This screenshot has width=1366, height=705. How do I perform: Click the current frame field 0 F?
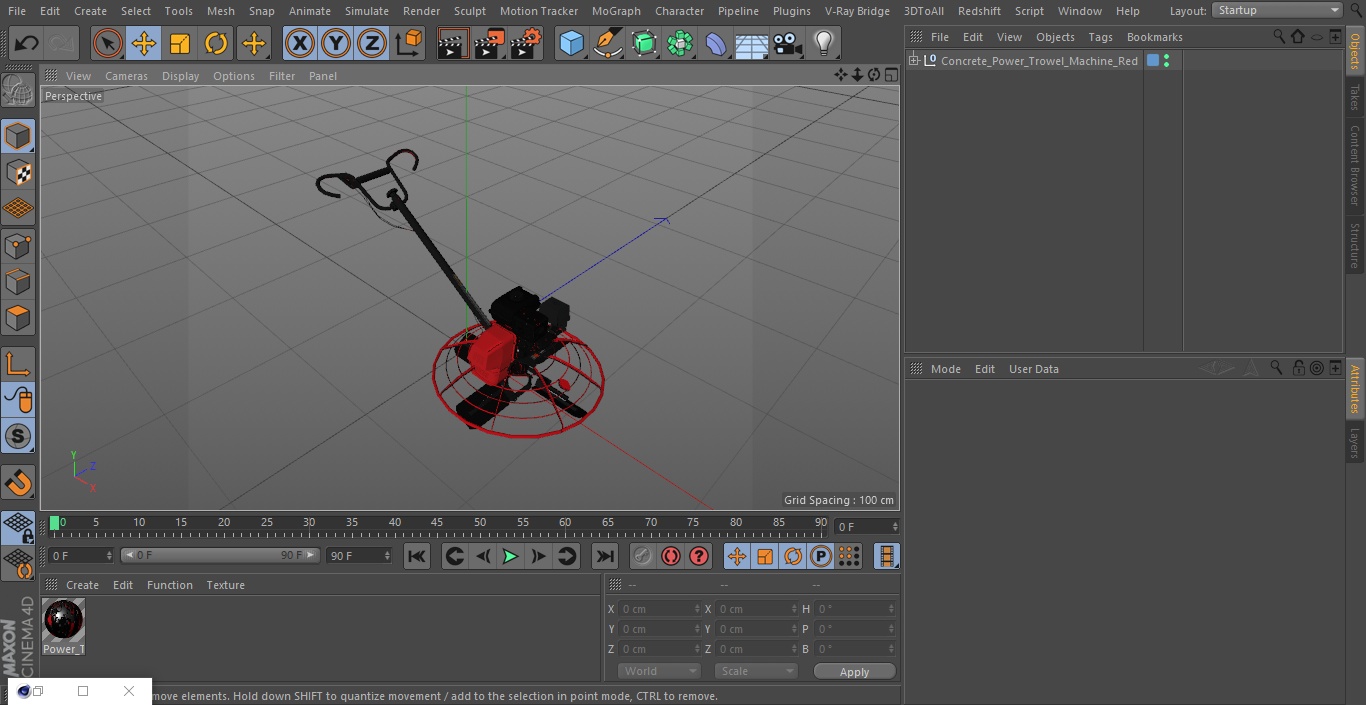(x=867, y=527)
